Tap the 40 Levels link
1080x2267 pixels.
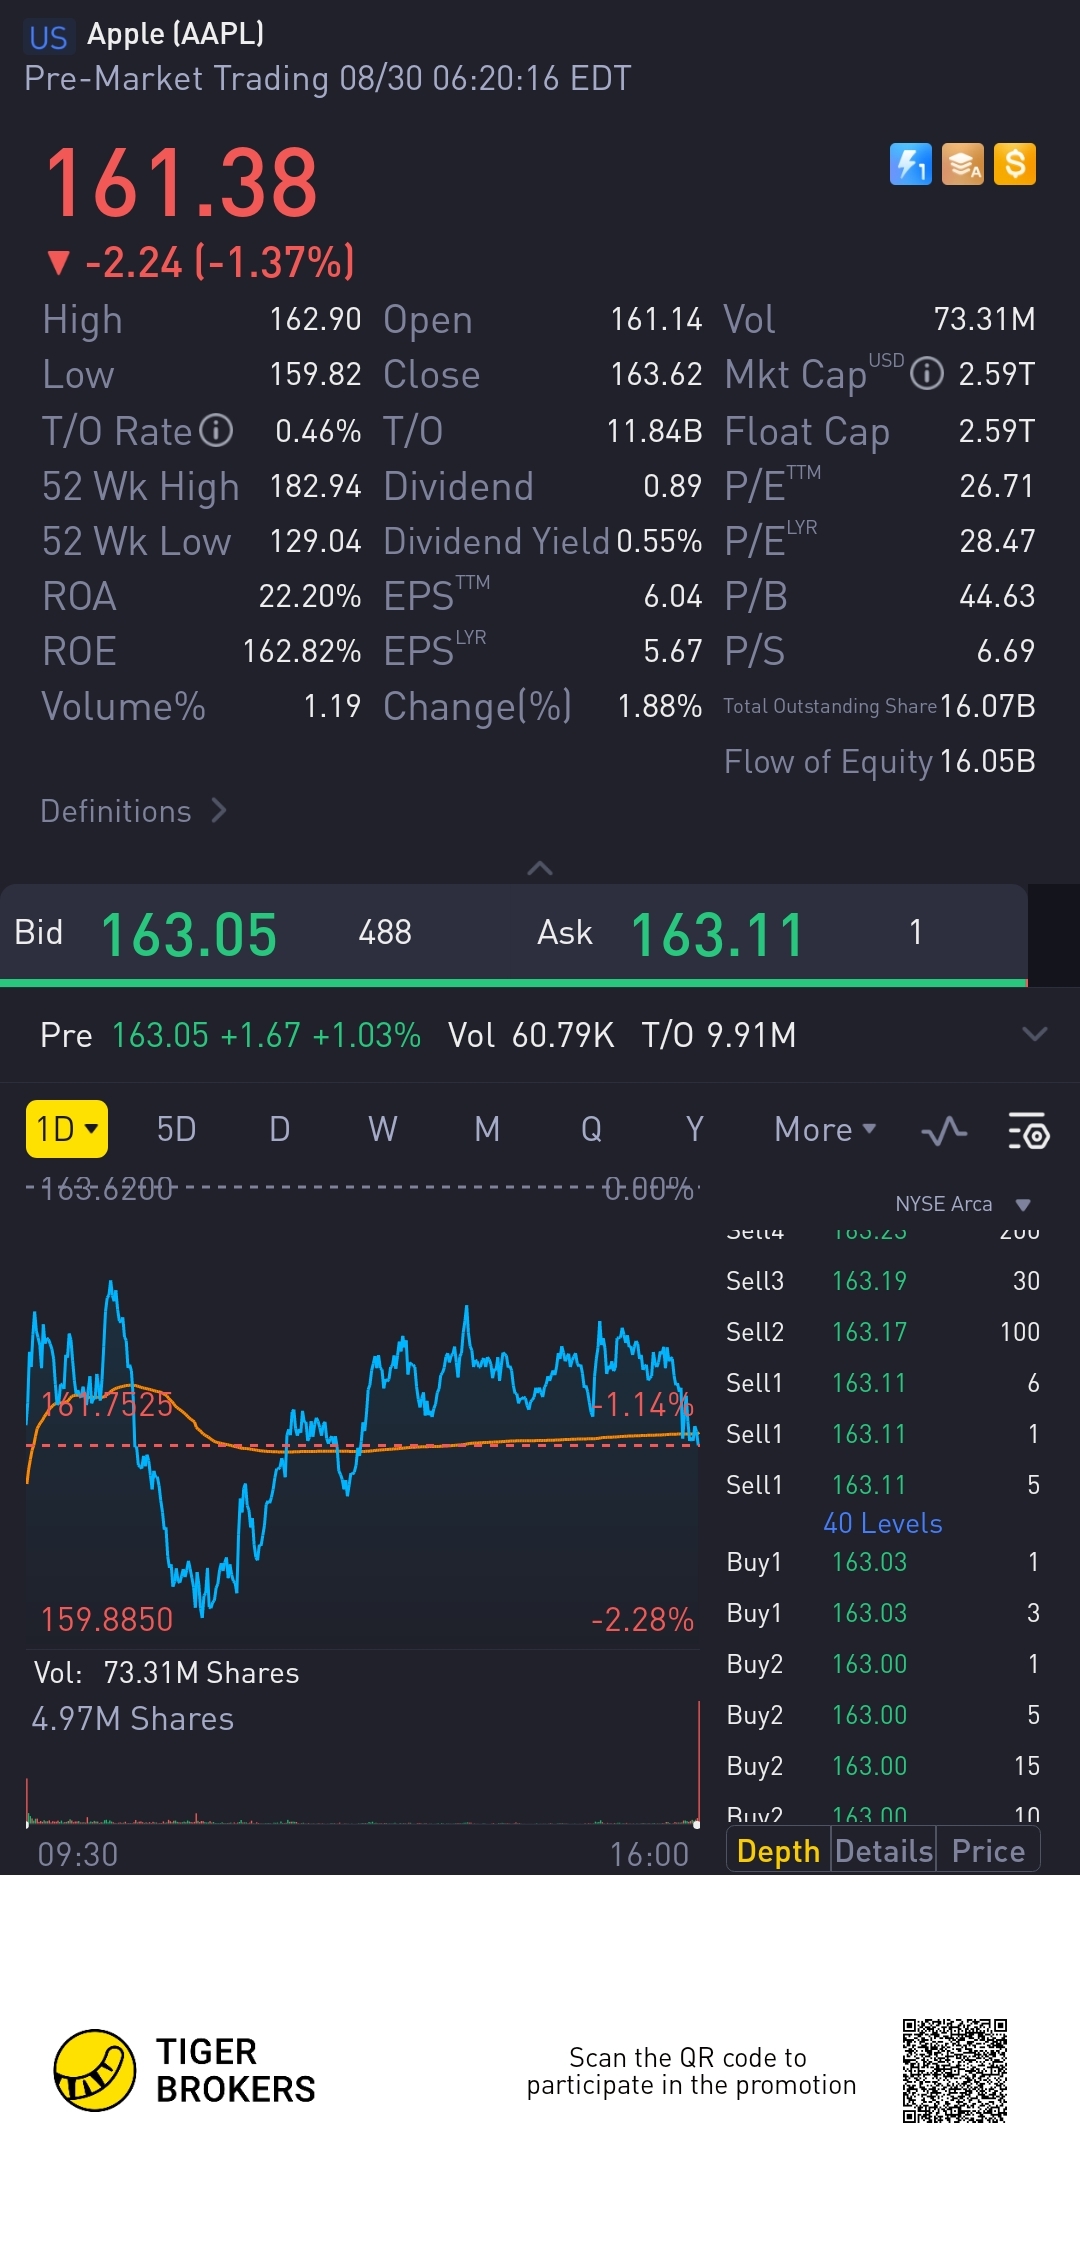tap(882, 1523)
